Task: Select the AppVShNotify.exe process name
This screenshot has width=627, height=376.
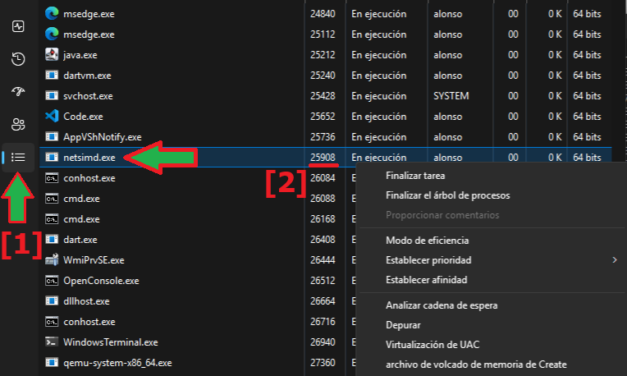Action: (102, 137)
